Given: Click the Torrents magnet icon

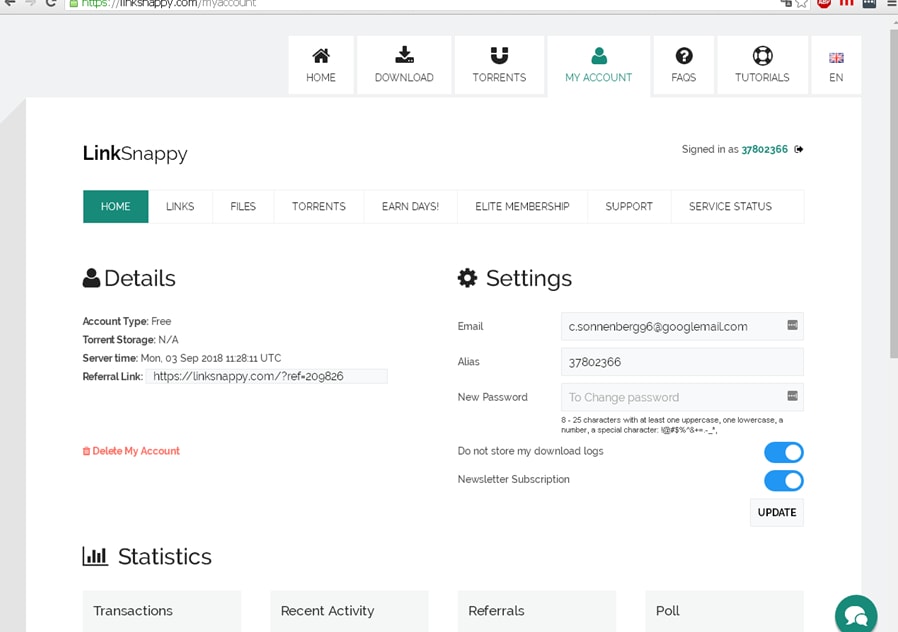Looking at the screenshot, I should [x=499, y=56].
